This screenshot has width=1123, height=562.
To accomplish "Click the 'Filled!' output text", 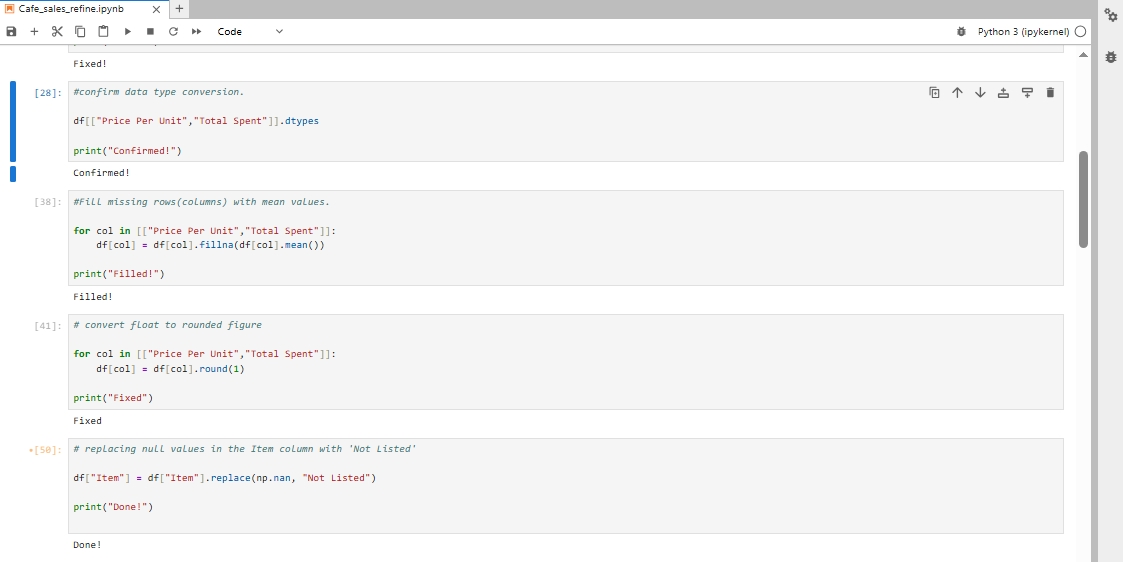I will point(93,296).
